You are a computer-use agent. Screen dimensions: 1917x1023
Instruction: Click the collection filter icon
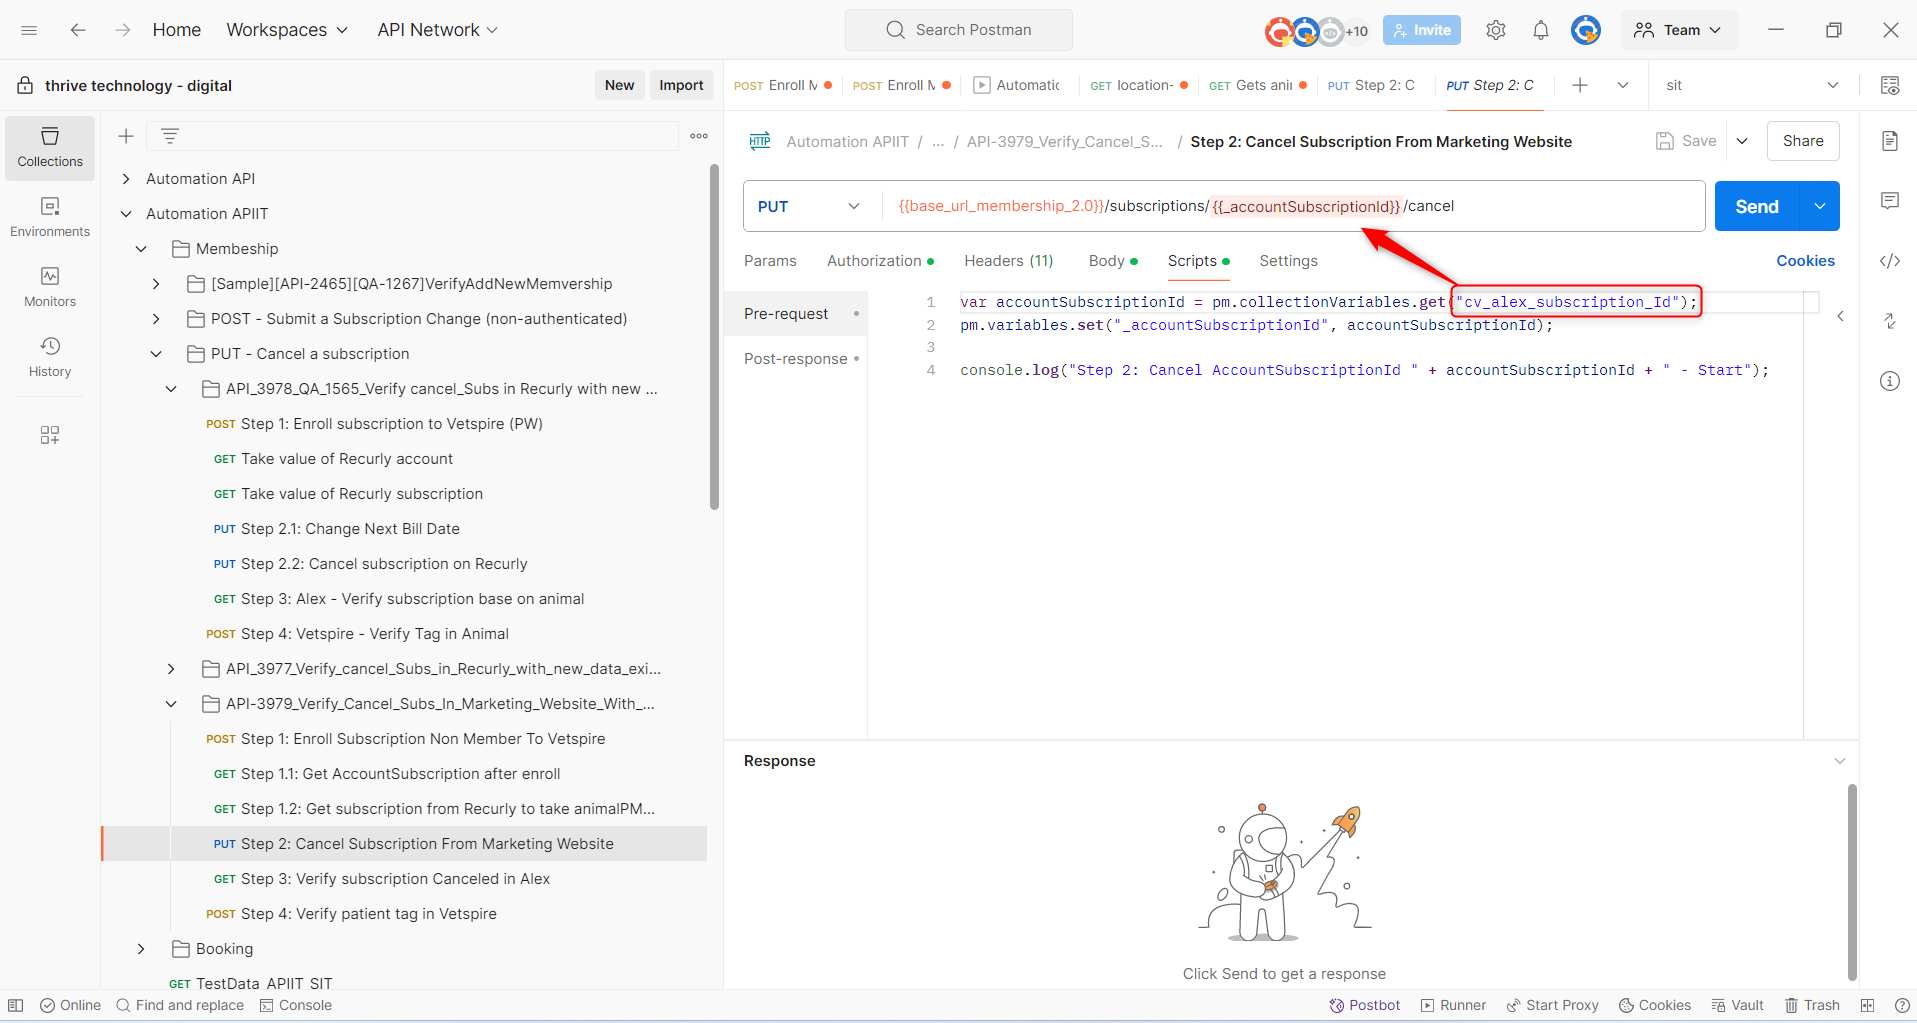click(170, 136)
